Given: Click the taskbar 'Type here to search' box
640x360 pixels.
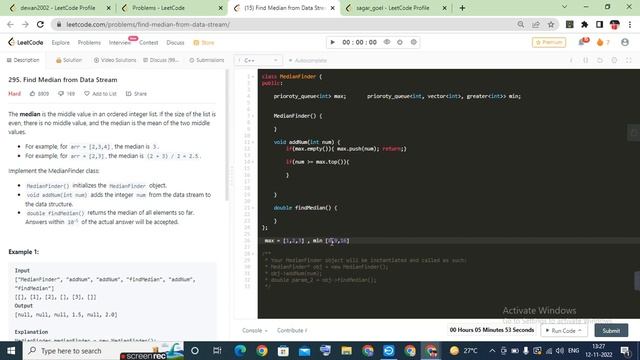Looking at the screenshot, I should [x=71, y=351].
